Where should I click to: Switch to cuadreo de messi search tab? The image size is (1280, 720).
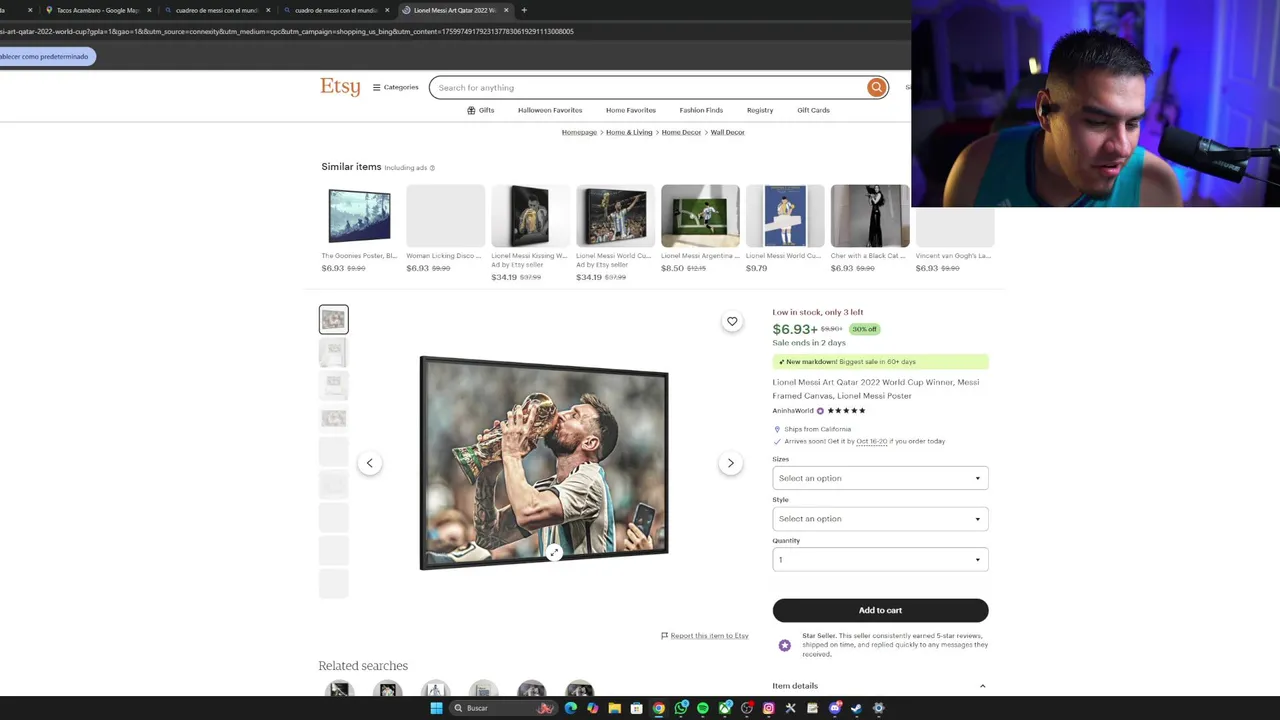click(x=217, y=10)
